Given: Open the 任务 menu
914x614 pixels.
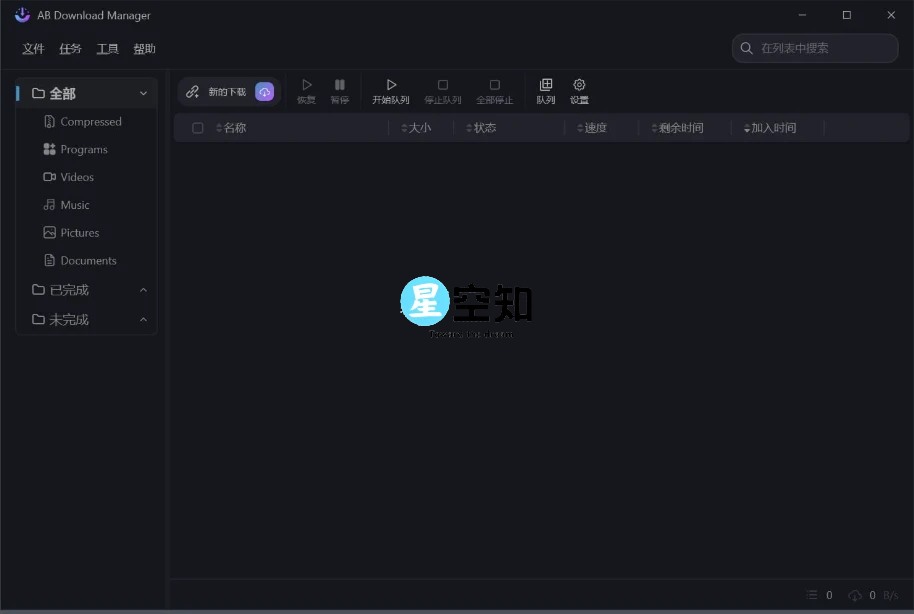Looking at the screenshot, I should pos(70,48).
